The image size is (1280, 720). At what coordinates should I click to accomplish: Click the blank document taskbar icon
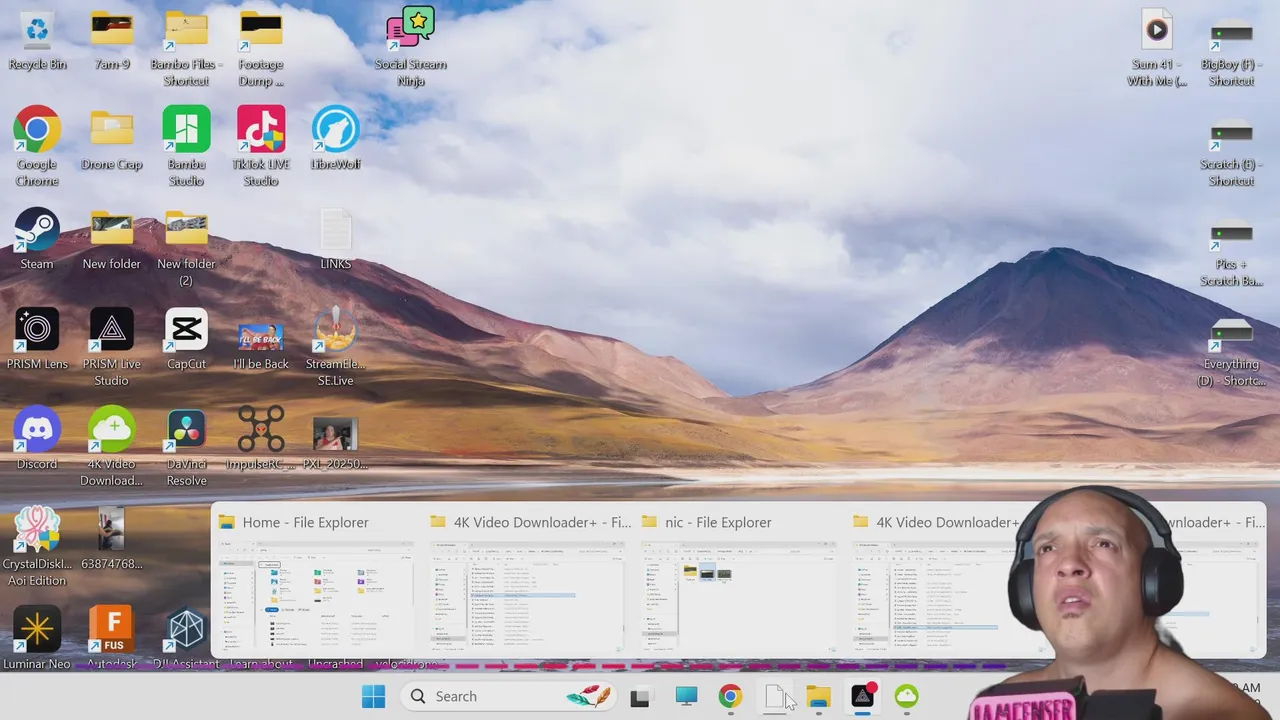(775, 697)
